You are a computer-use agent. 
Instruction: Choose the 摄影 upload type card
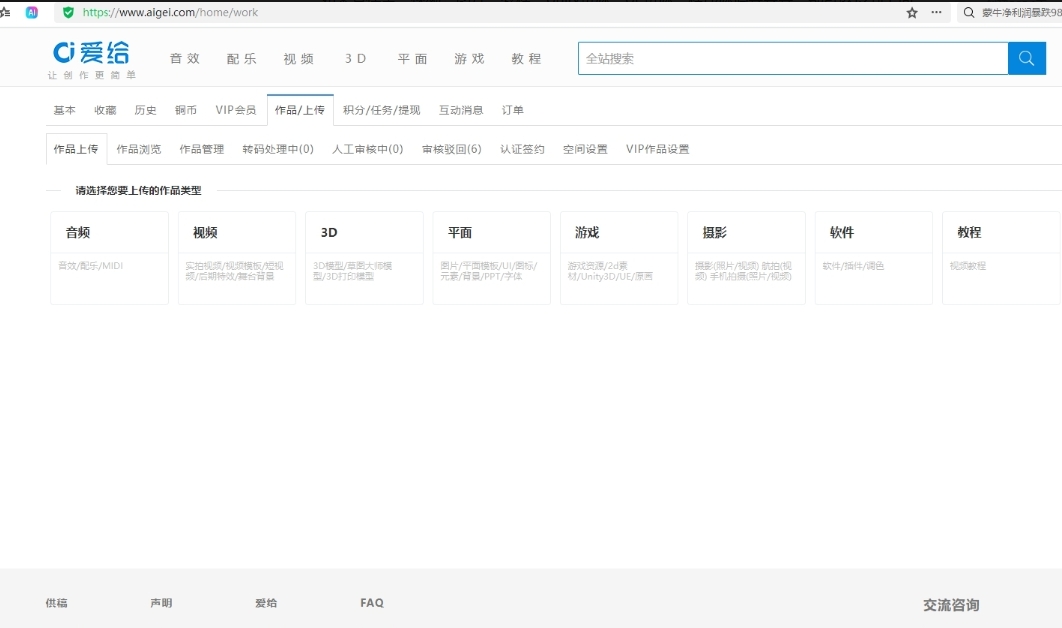(746, 257)
